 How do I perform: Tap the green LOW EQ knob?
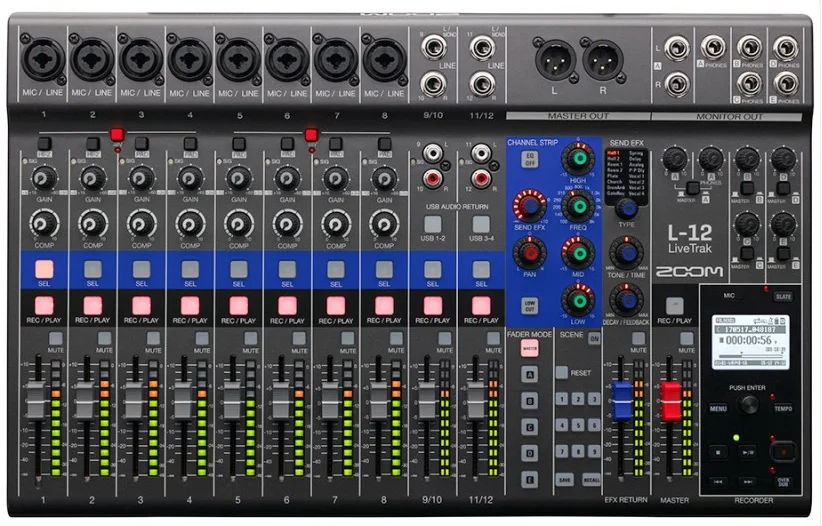[579, 300]
